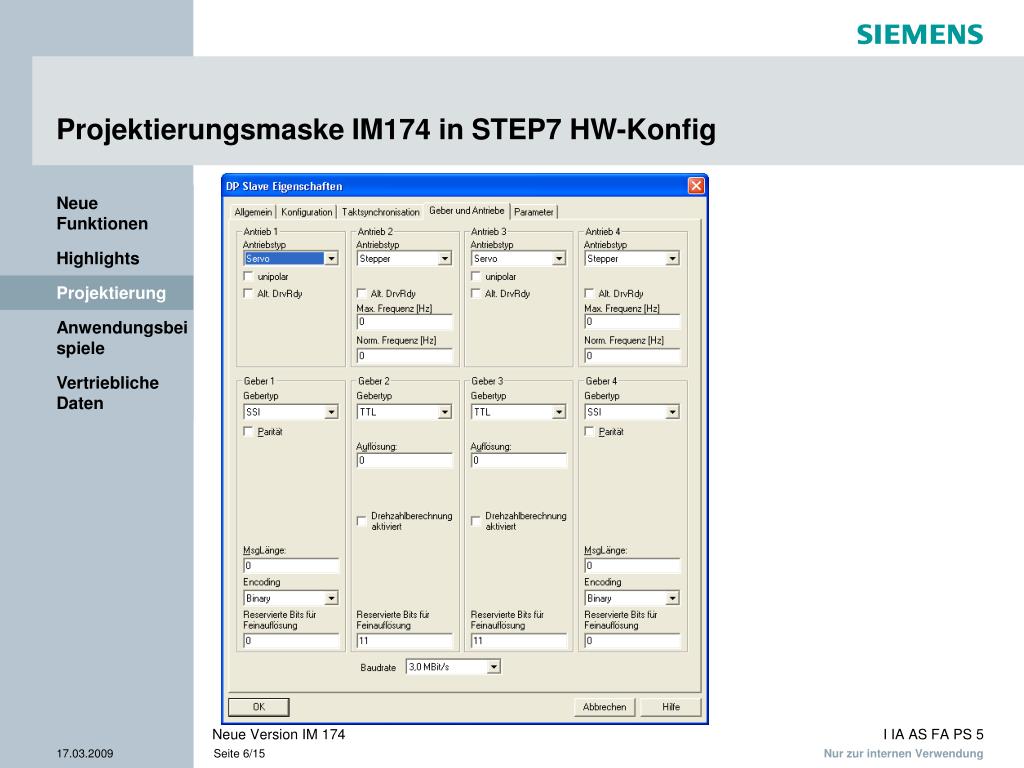Click Reservierte Bits field in Geber 1

point(291,641)
